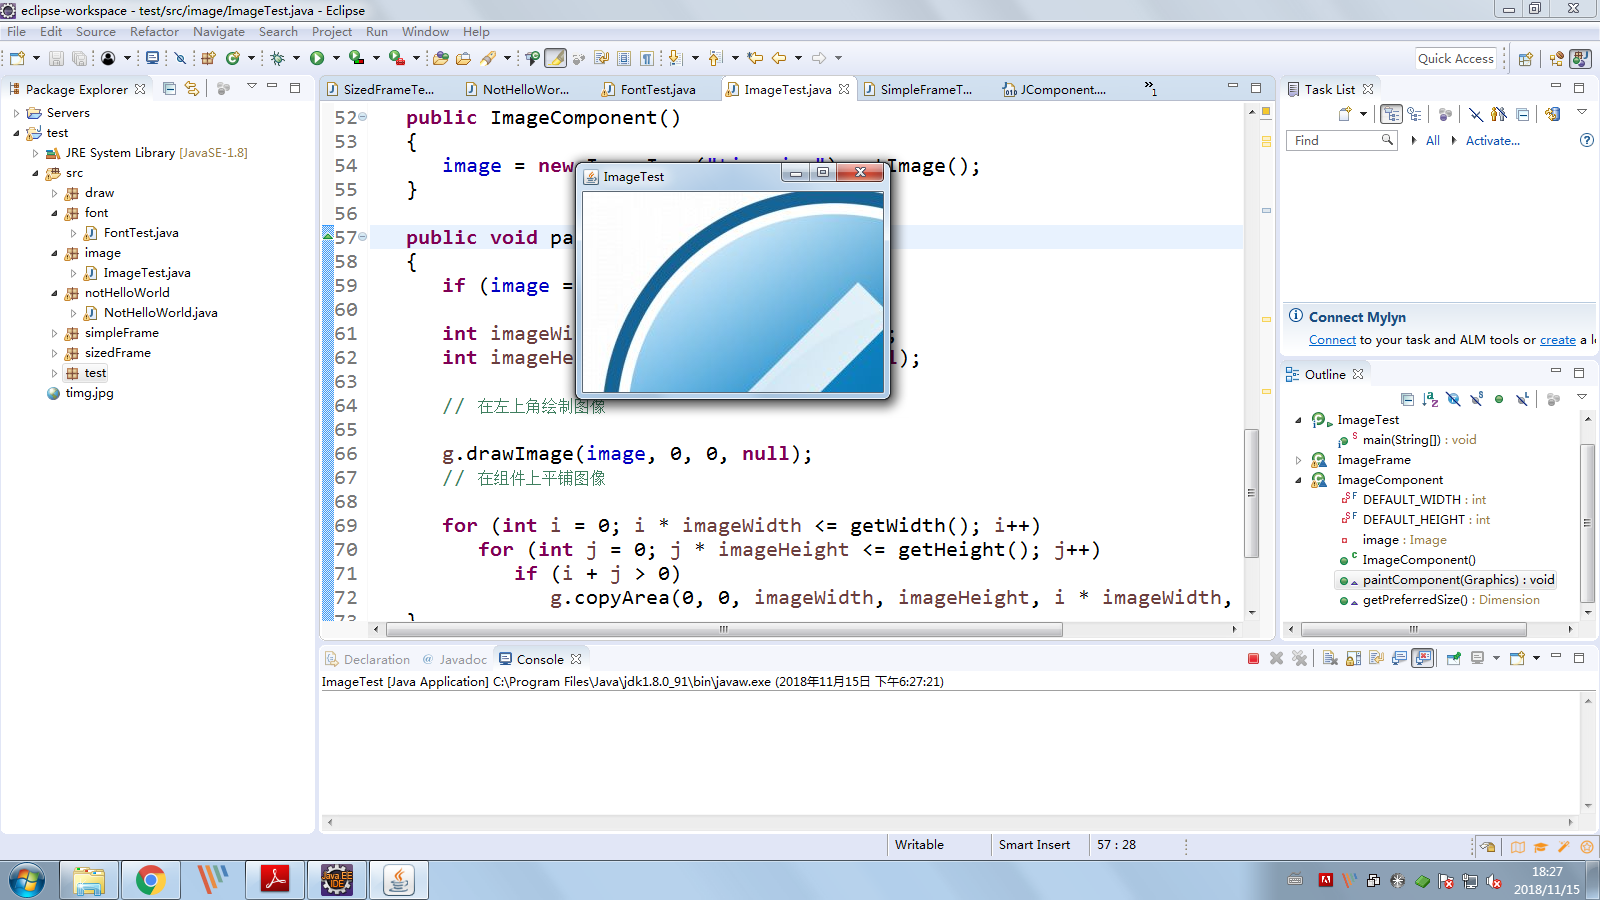Image resolution: width=1600 pixels, height=900 pixels.
Task: Open Chrome from the taskbar
Action: click(x=151, y=880)
